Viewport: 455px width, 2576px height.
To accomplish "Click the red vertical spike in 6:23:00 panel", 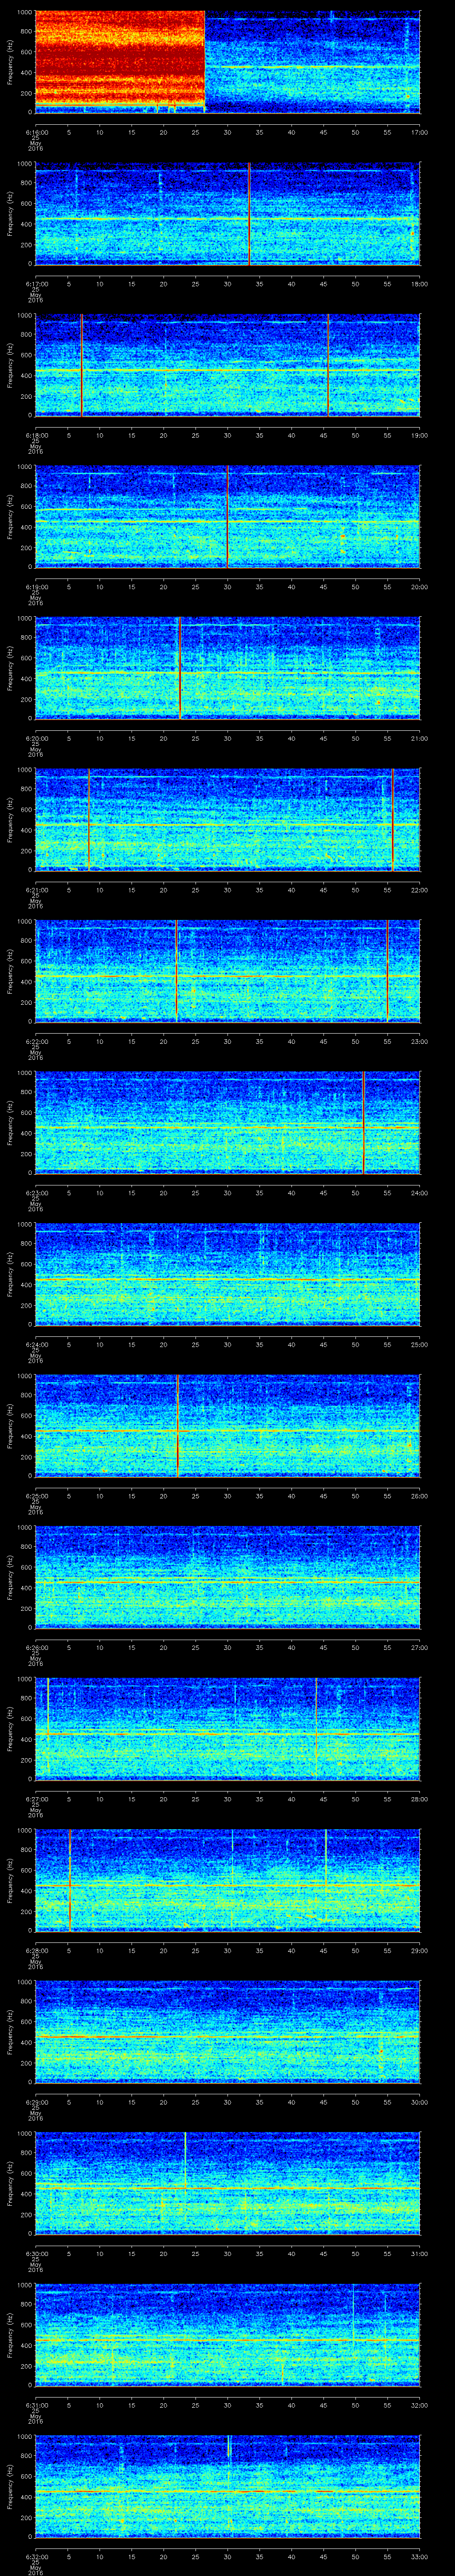I will click(364, 1122).
